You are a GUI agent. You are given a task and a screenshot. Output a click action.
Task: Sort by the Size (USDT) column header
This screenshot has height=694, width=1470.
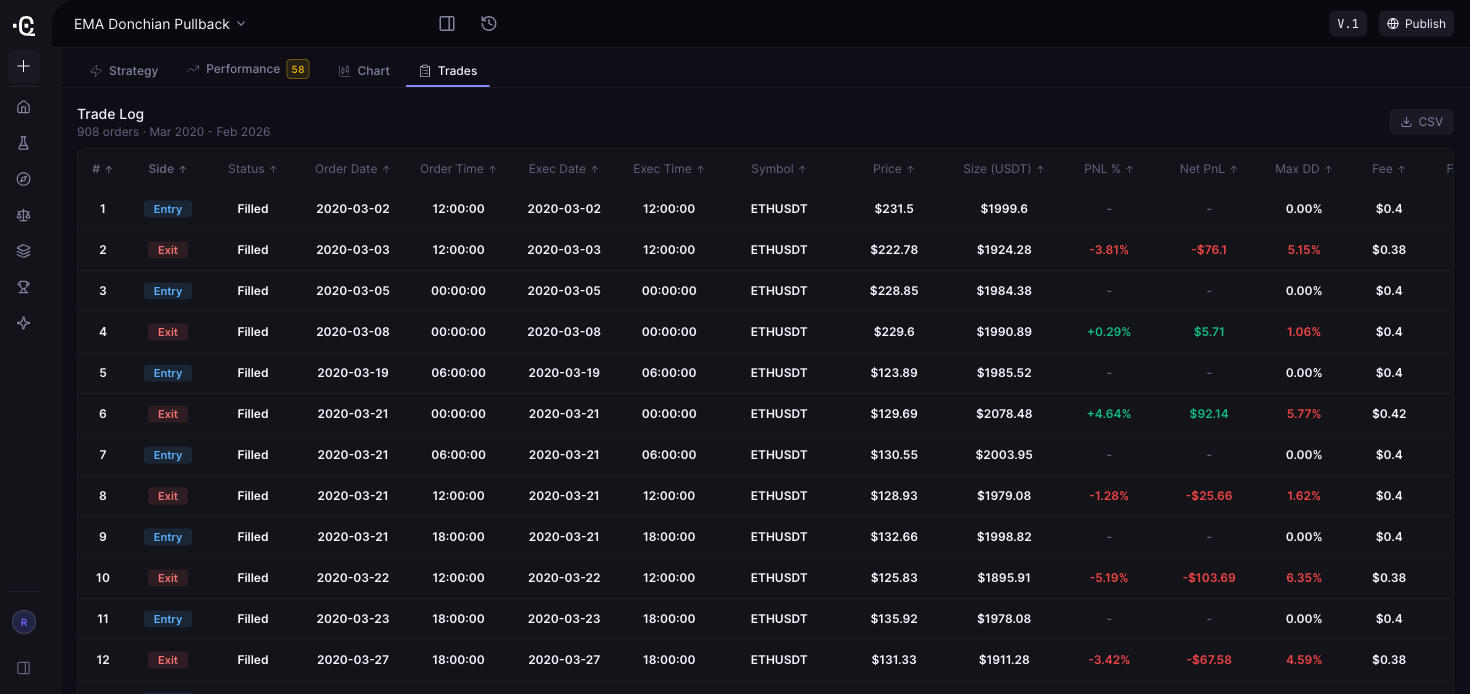[1003, 169]
